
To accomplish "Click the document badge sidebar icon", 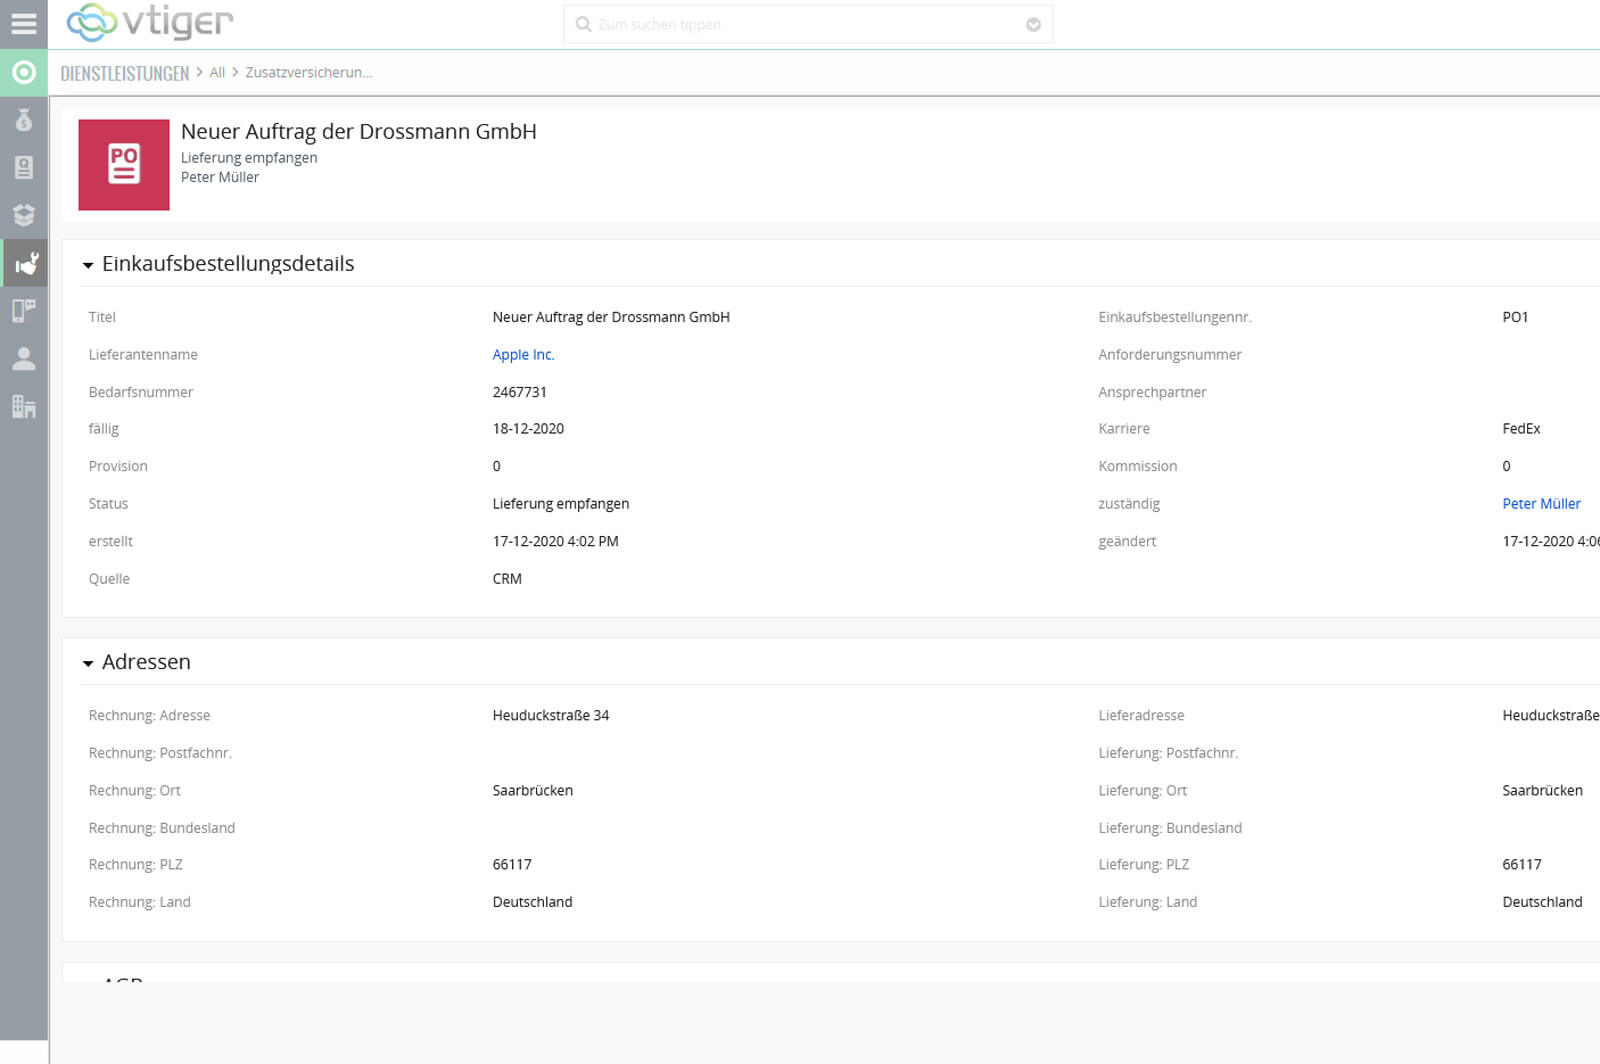I will [24, 167].
